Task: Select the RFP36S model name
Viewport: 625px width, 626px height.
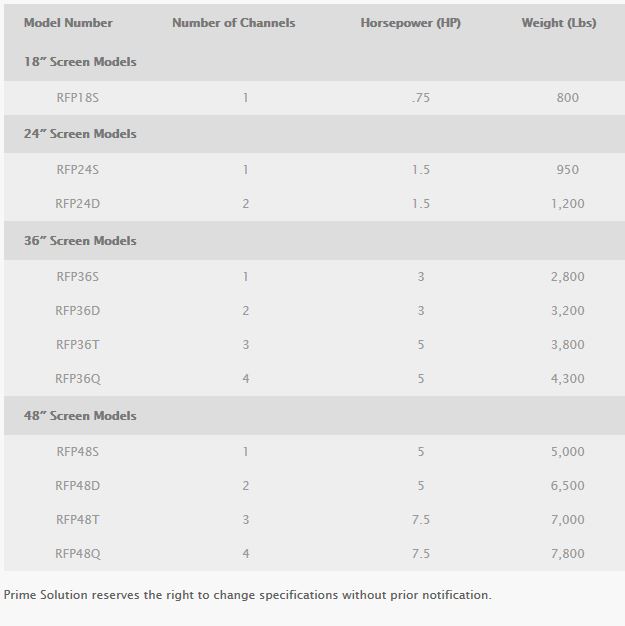Action: click(78, 277)
